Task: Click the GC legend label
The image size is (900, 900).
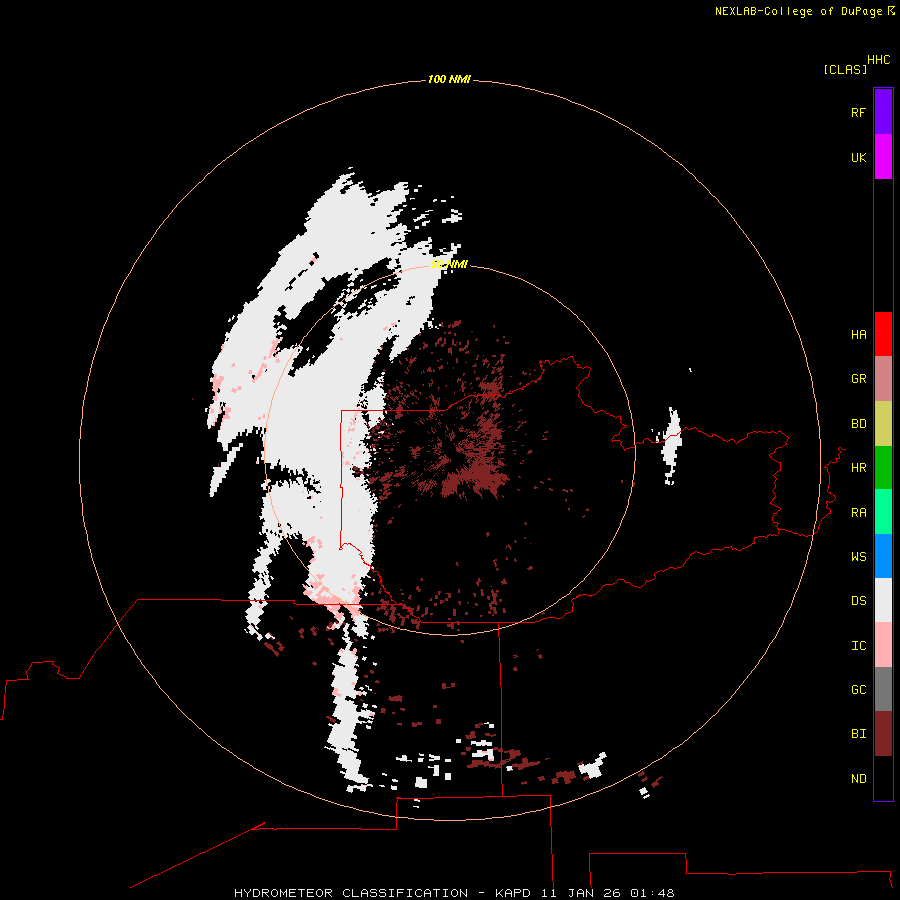Action: pyautogui.click(x=858, y=690)
